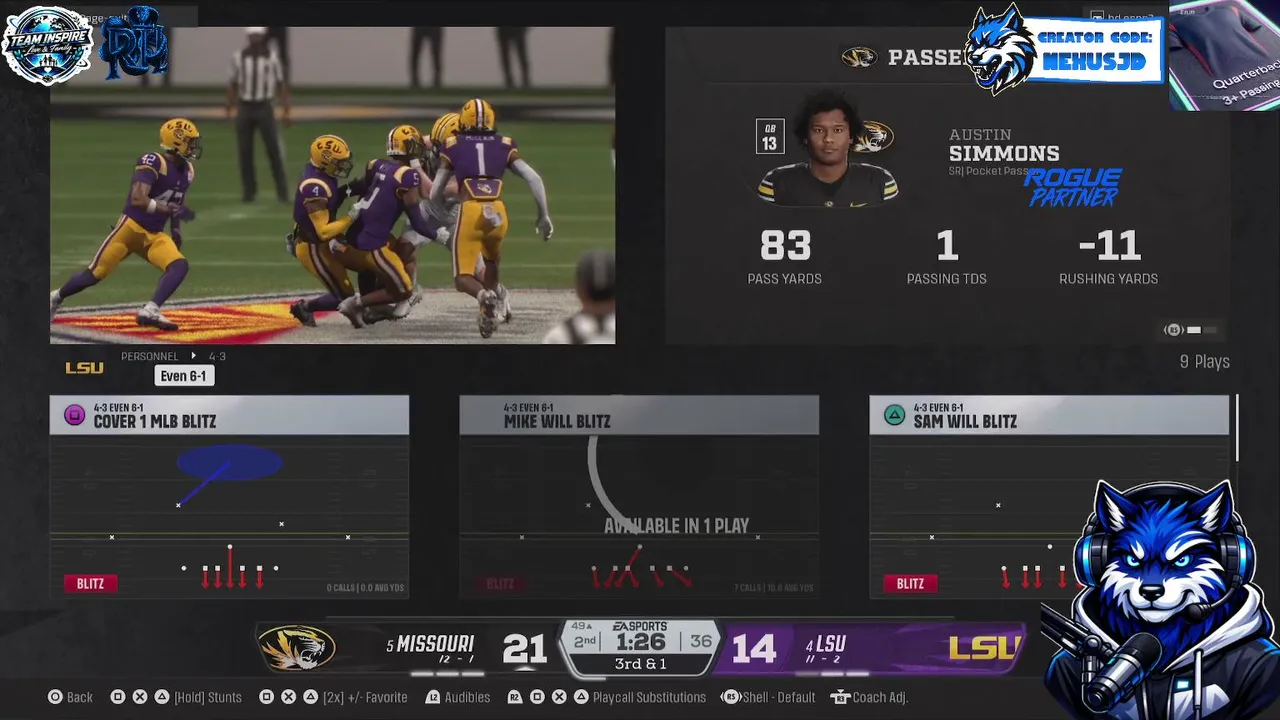Click the play list scrollbar at the right edge
This screenshot has width=1280, height=720.
click(1237, 428)
